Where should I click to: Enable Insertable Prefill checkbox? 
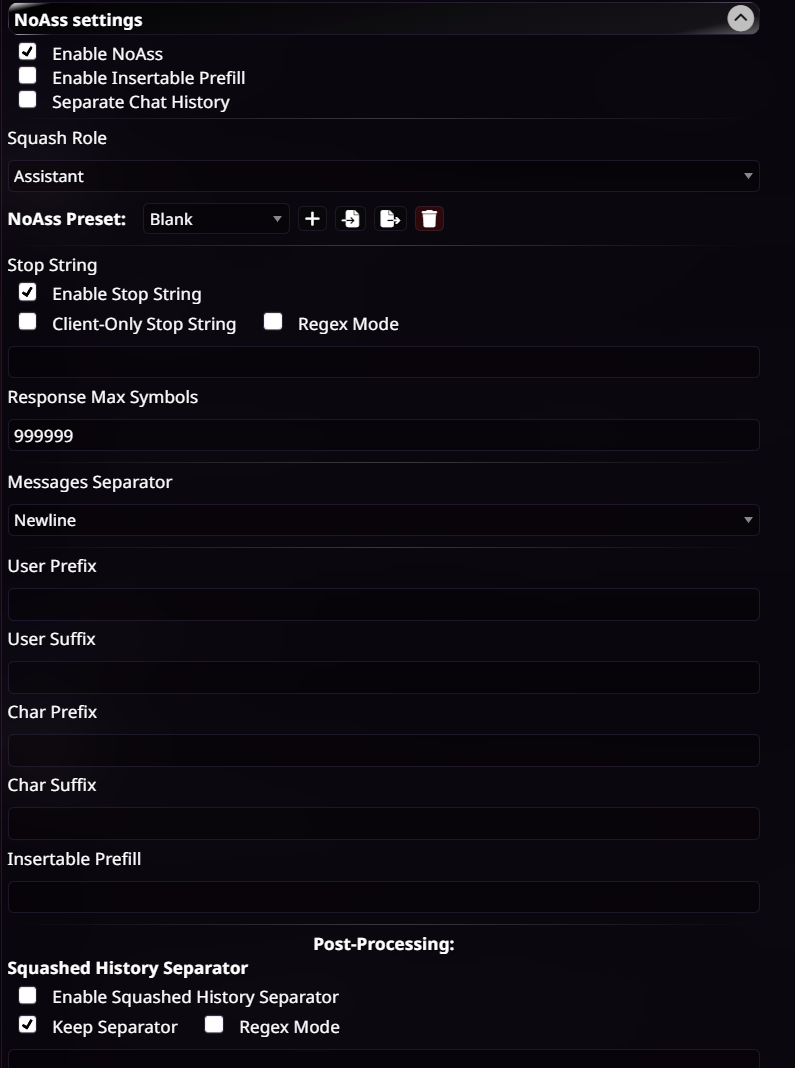pos(27,75)
